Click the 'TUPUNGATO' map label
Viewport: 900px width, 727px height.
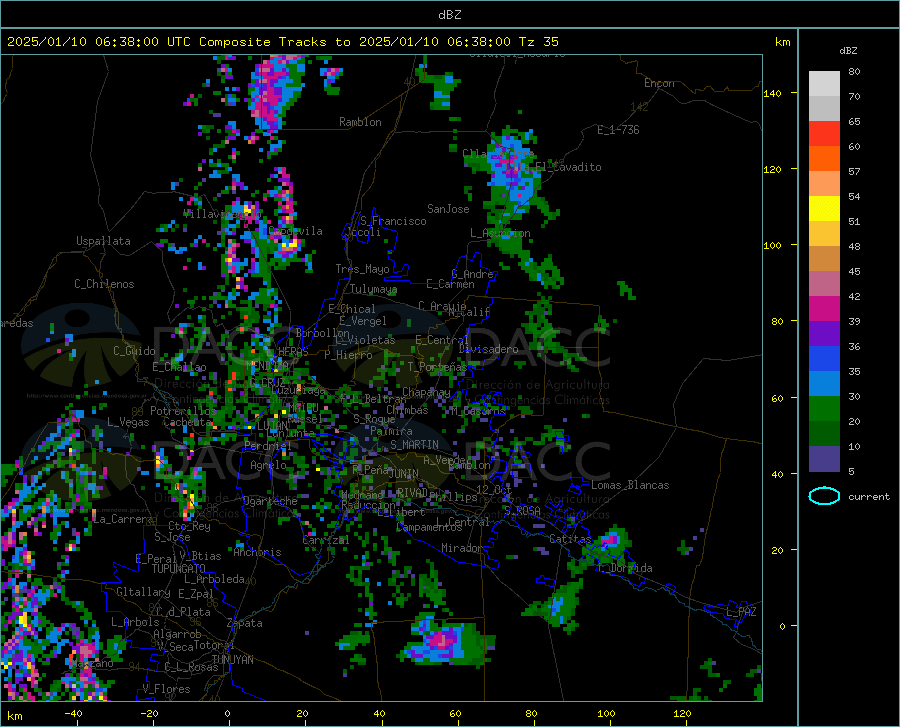(179, 569)
